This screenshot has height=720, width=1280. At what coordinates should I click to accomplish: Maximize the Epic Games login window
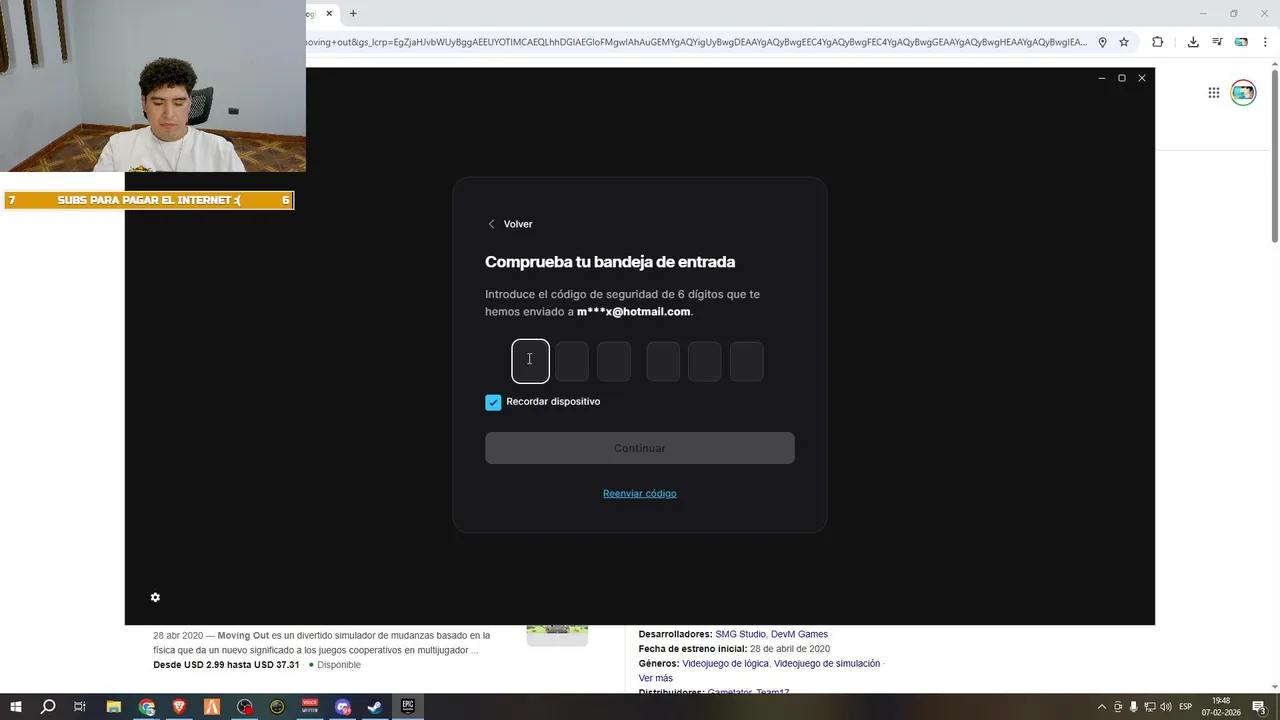(1122, 78)
